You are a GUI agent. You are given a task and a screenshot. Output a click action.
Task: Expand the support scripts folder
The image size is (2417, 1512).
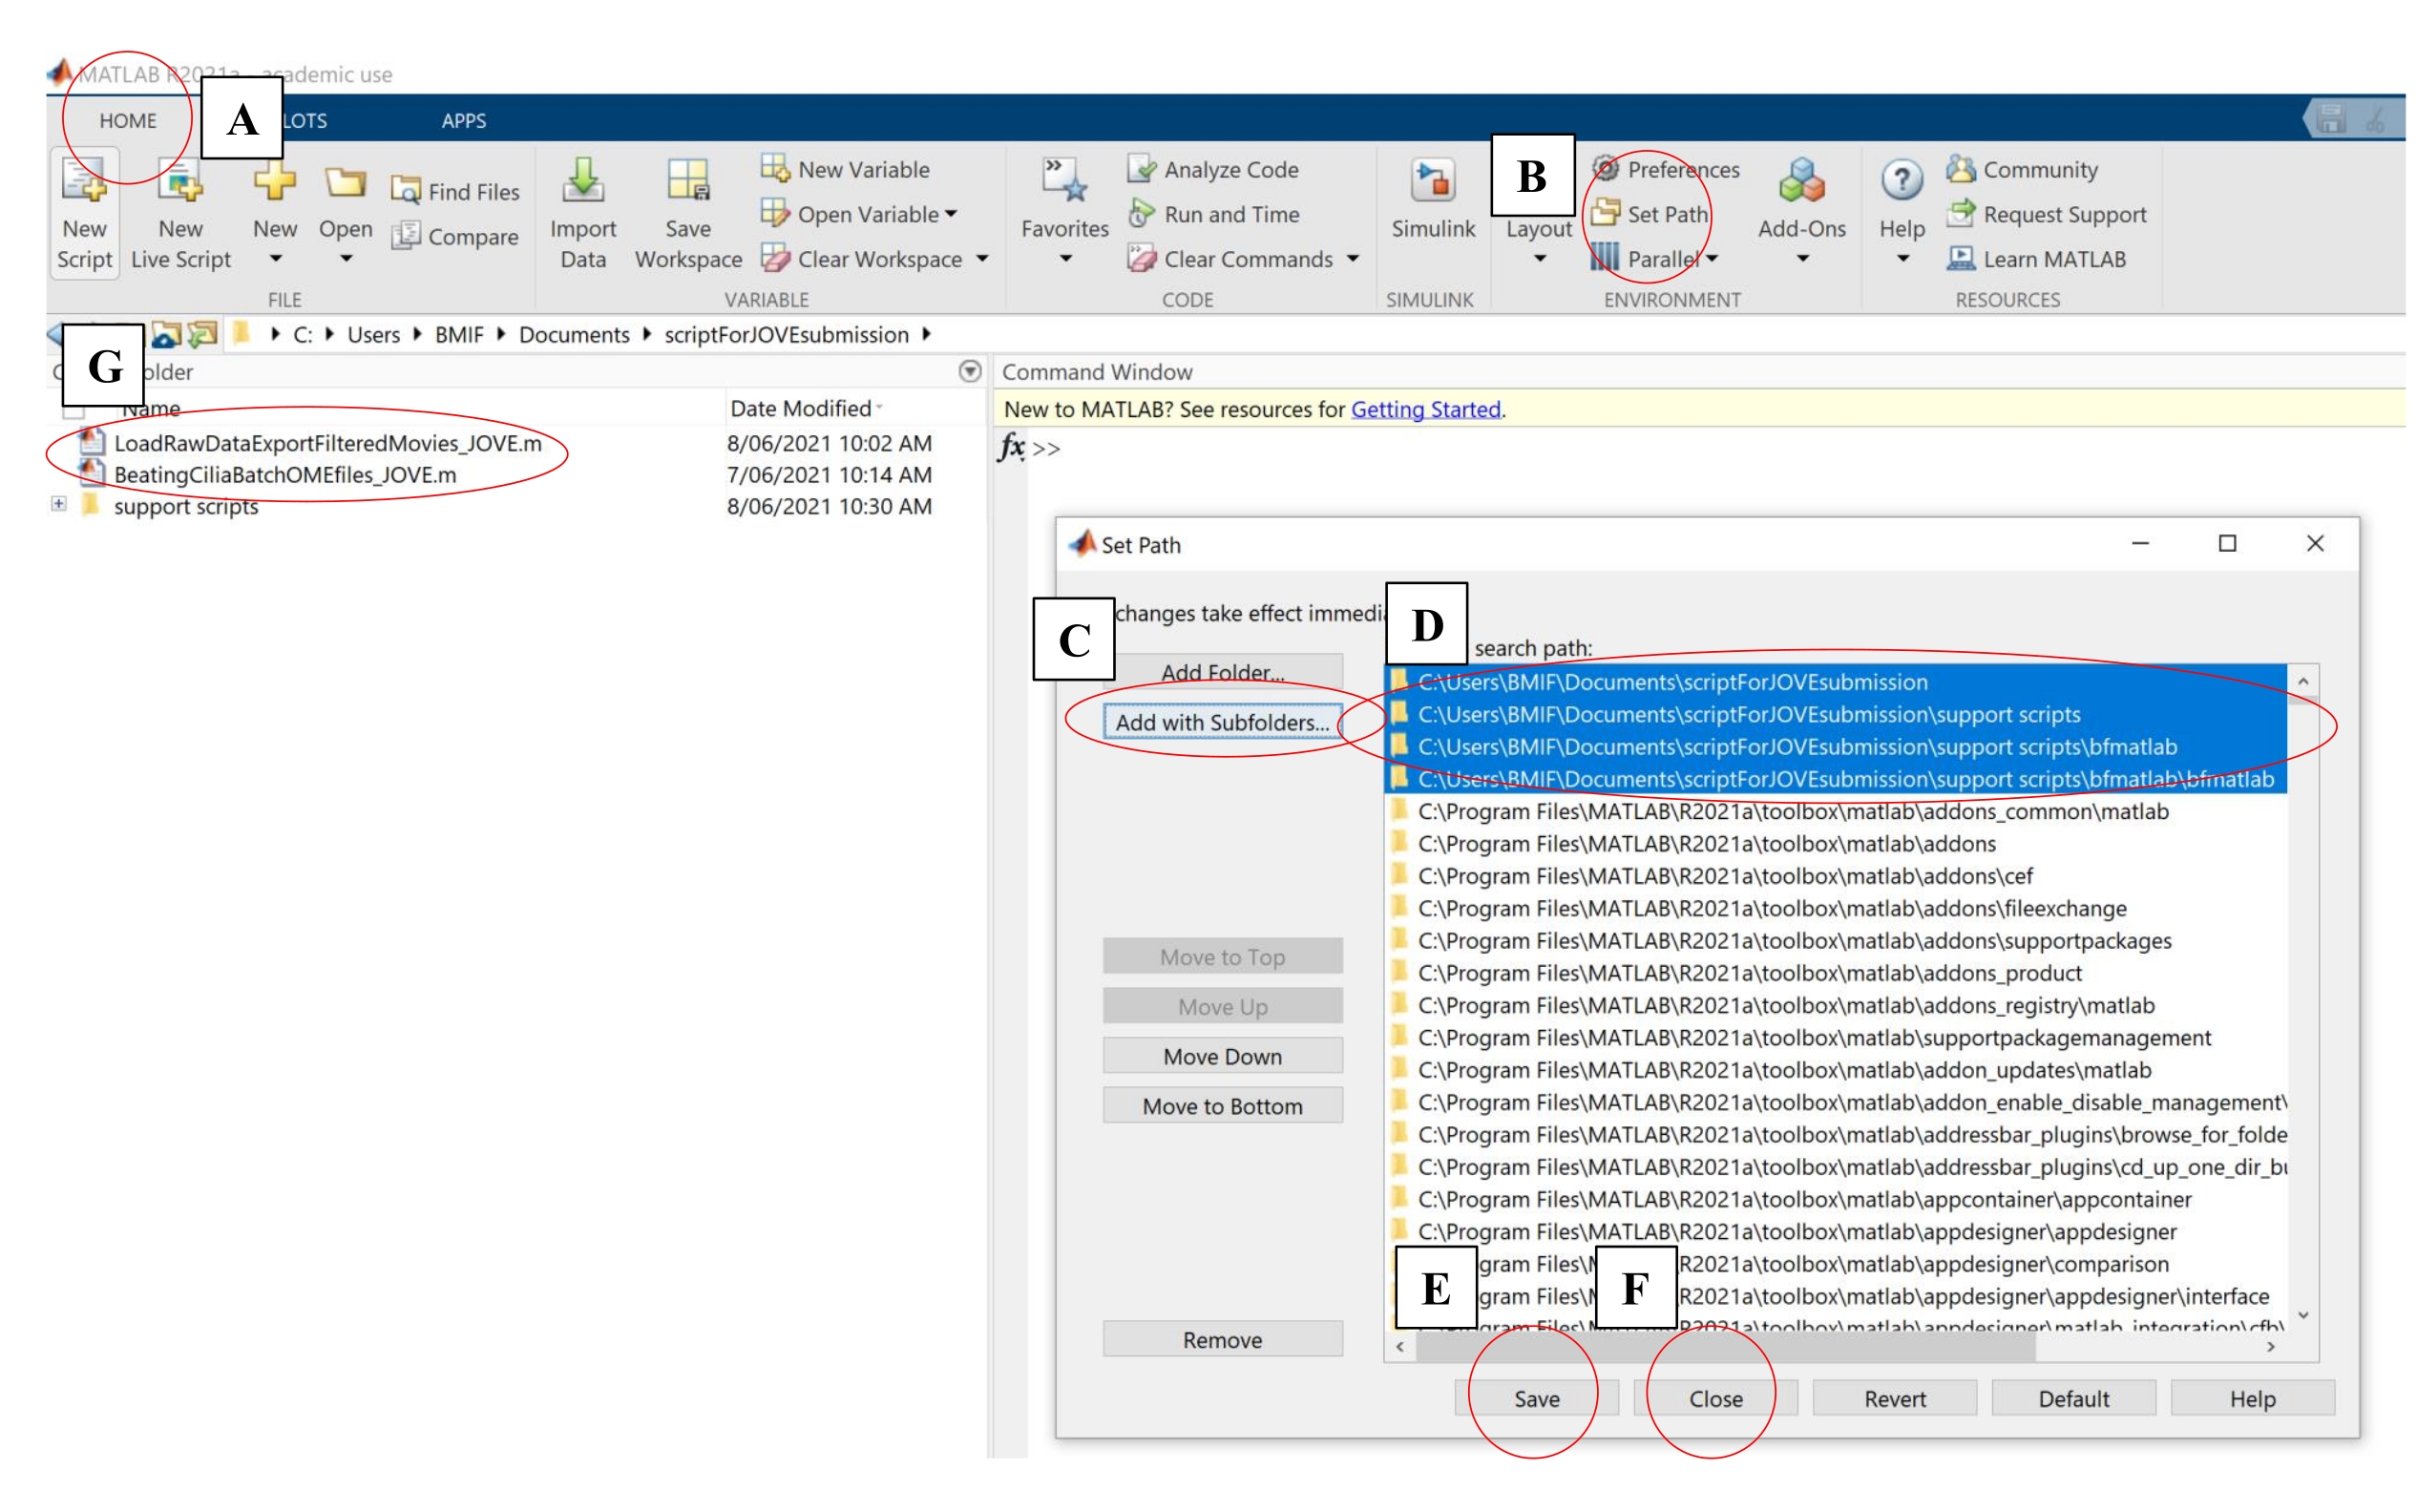click(59, 504)
